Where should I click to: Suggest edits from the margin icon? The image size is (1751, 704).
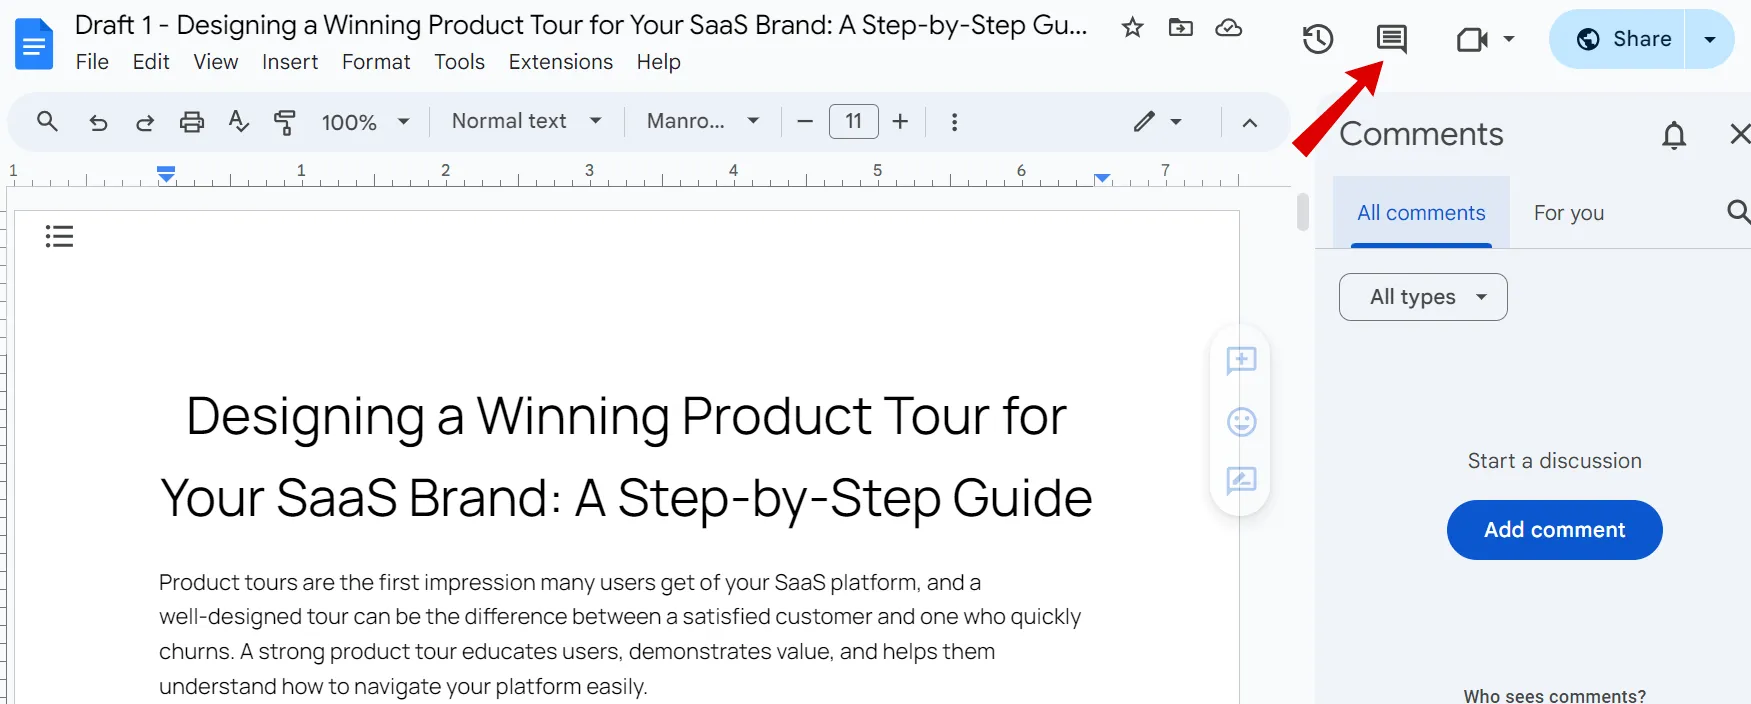pos(1241,481)
